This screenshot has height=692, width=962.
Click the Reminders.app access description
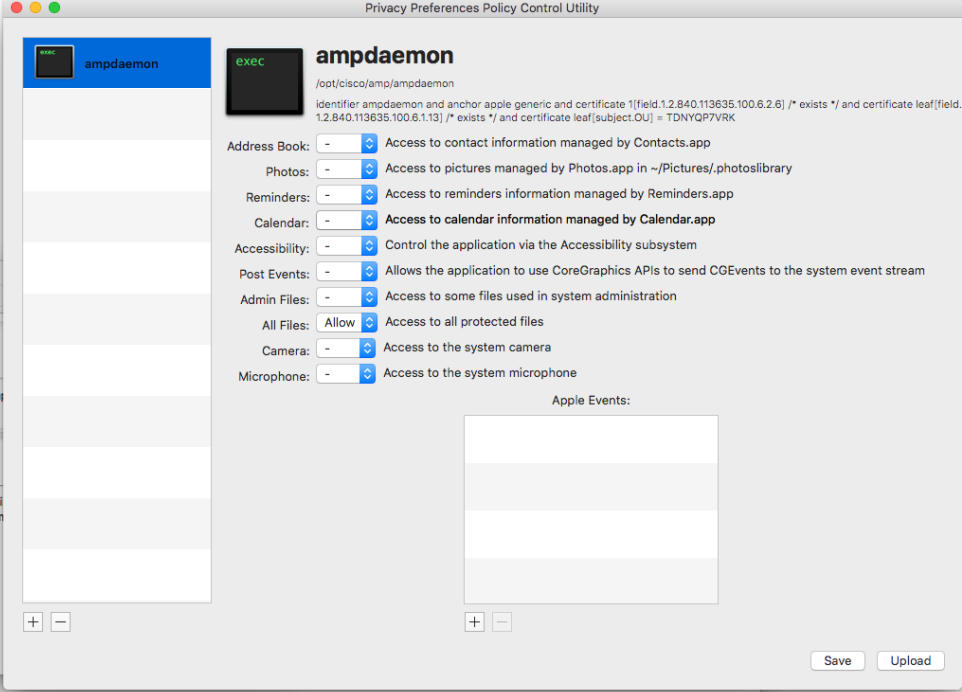coord(559,194)
